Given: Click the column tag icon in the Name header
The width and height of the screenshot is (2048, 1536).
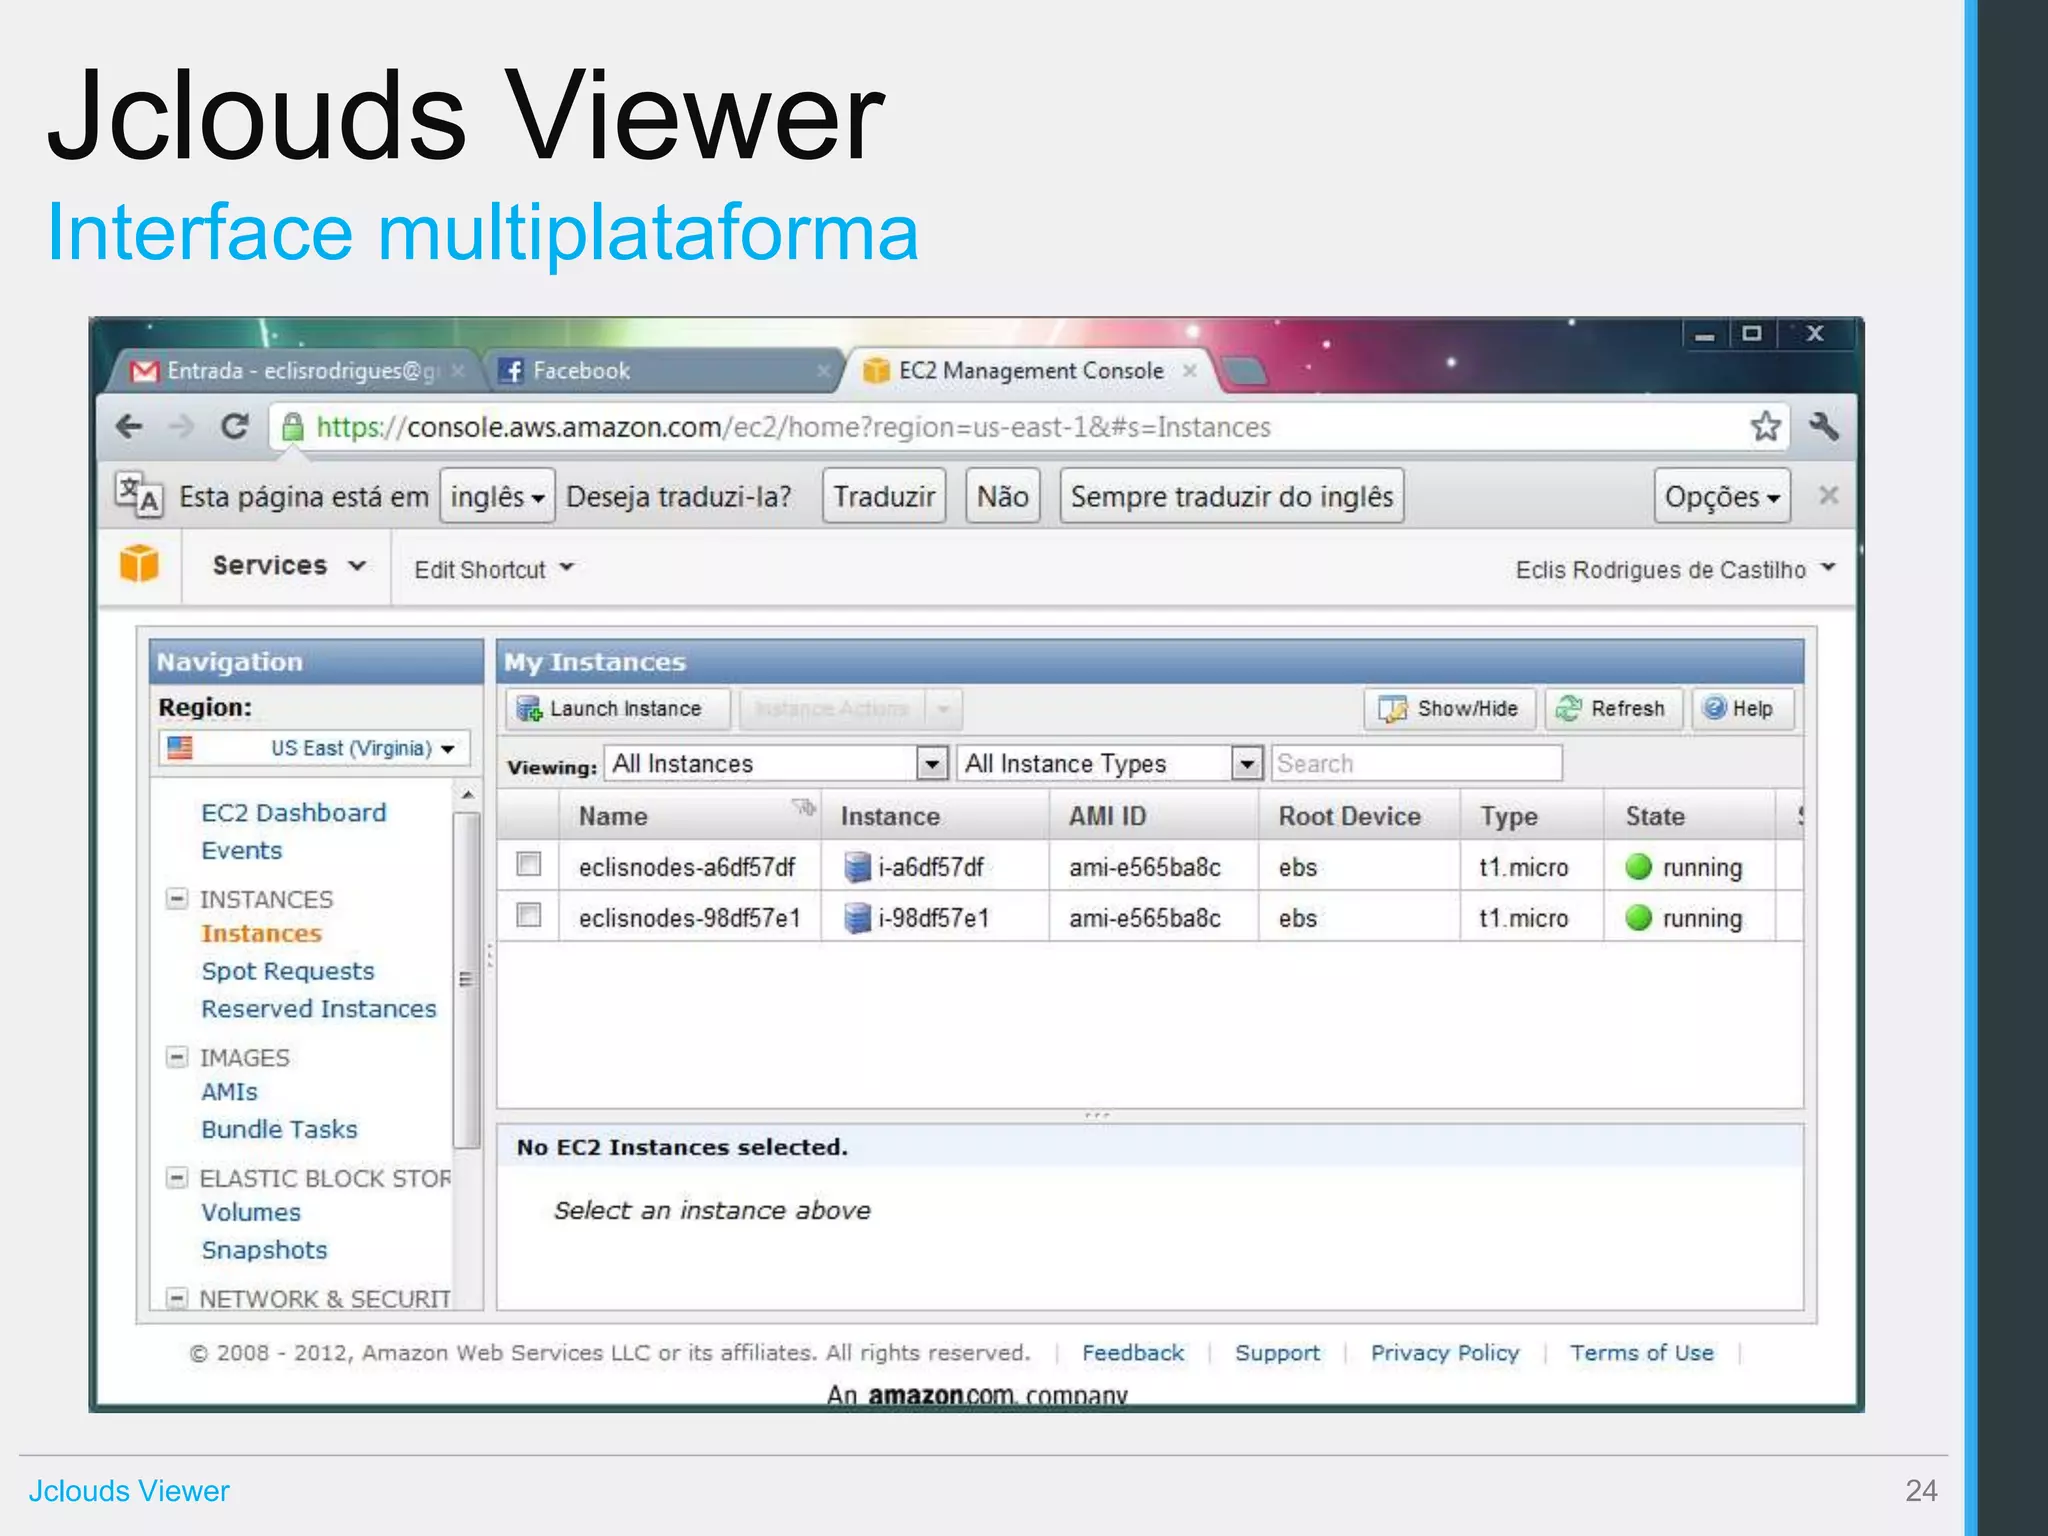Looking at the screenshot, I should [x=804, y=806].
